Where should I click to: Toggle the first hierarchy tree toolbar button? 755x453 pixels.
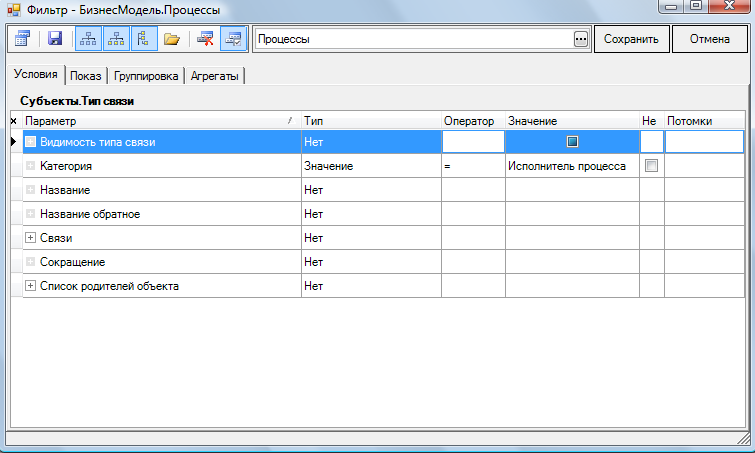point(87,39)
